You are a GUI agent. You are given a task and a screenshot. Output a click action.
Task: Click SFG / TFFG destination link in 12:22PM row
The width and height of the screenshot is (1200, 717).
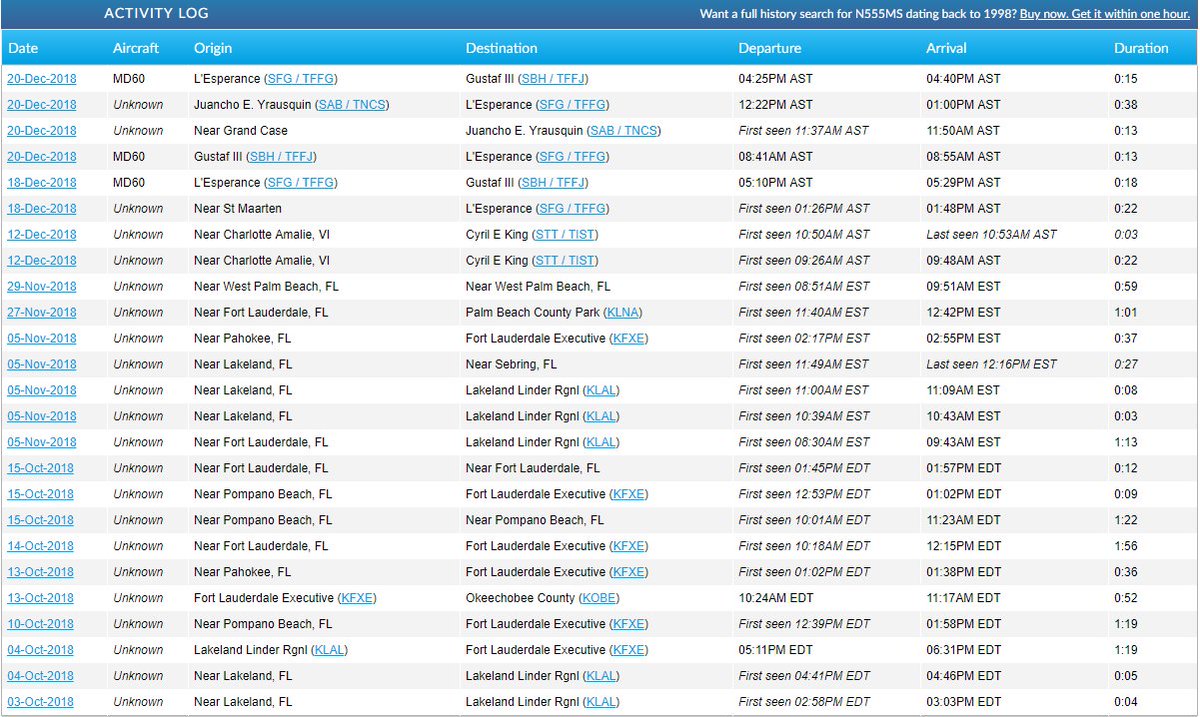(573, 105)
